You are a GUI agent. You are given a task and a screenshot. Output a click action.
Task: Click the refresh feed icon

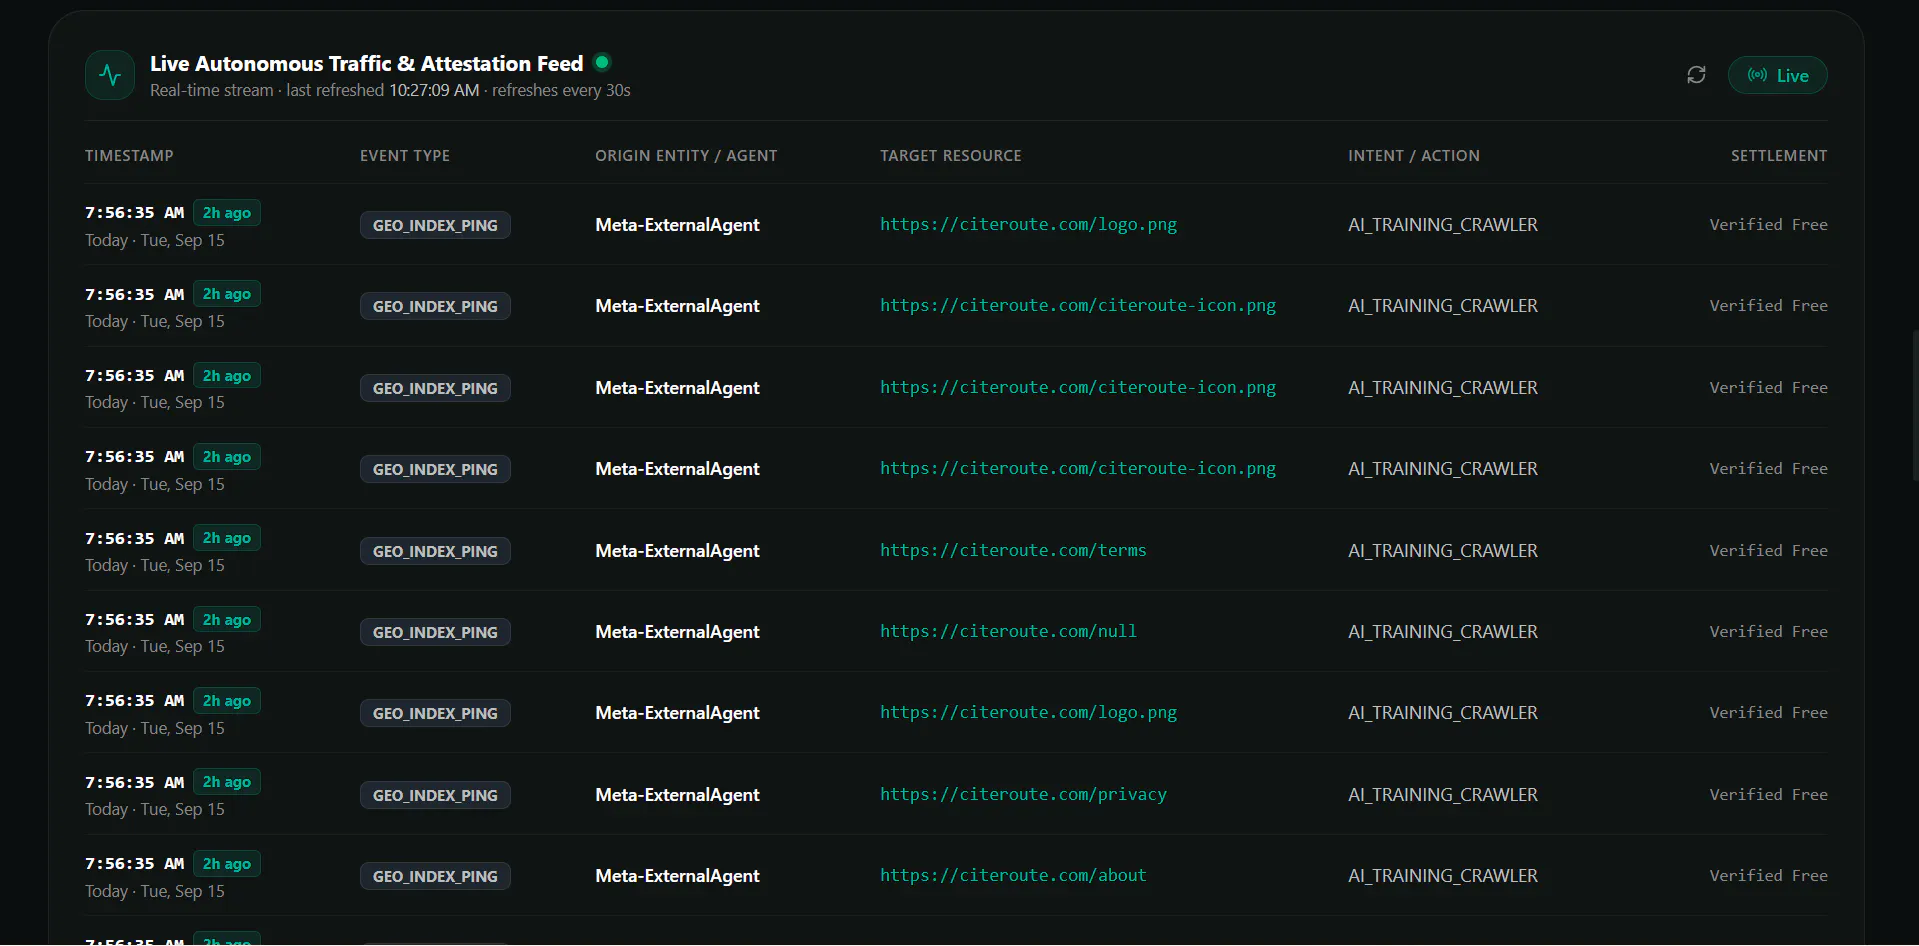(1696, 75)
